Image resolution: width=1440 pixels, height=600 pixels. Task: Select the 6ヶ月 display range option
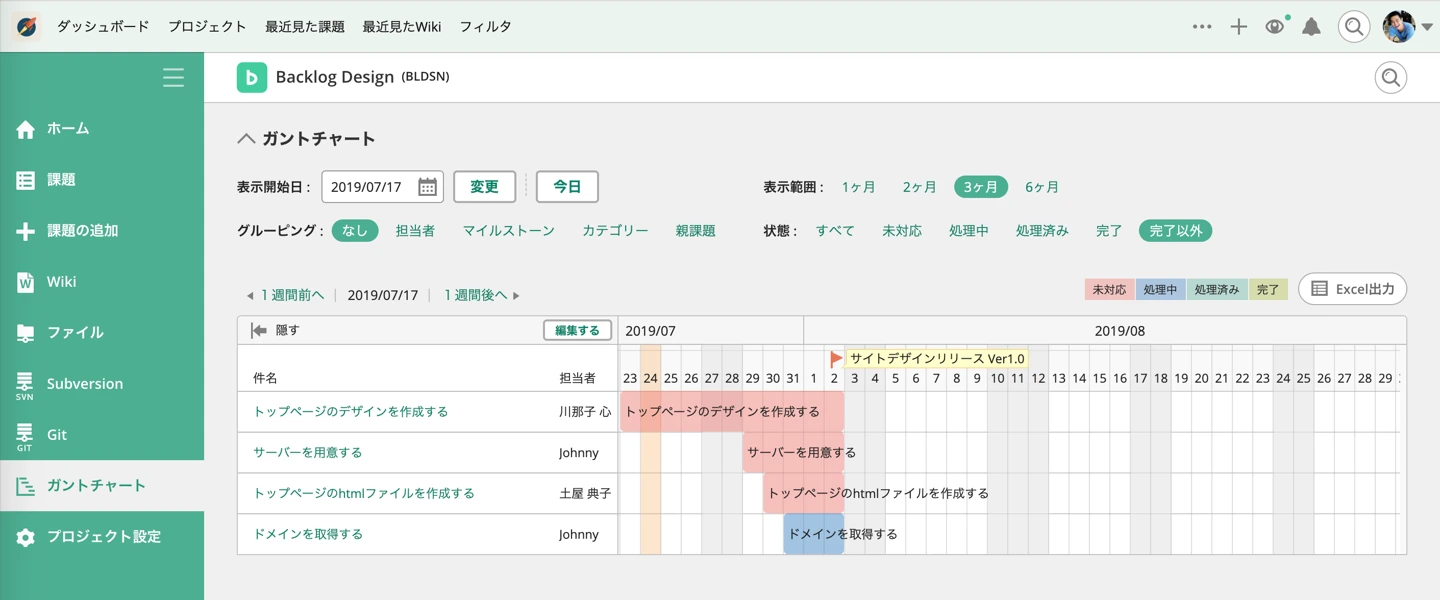click(x=1041, y=187)
